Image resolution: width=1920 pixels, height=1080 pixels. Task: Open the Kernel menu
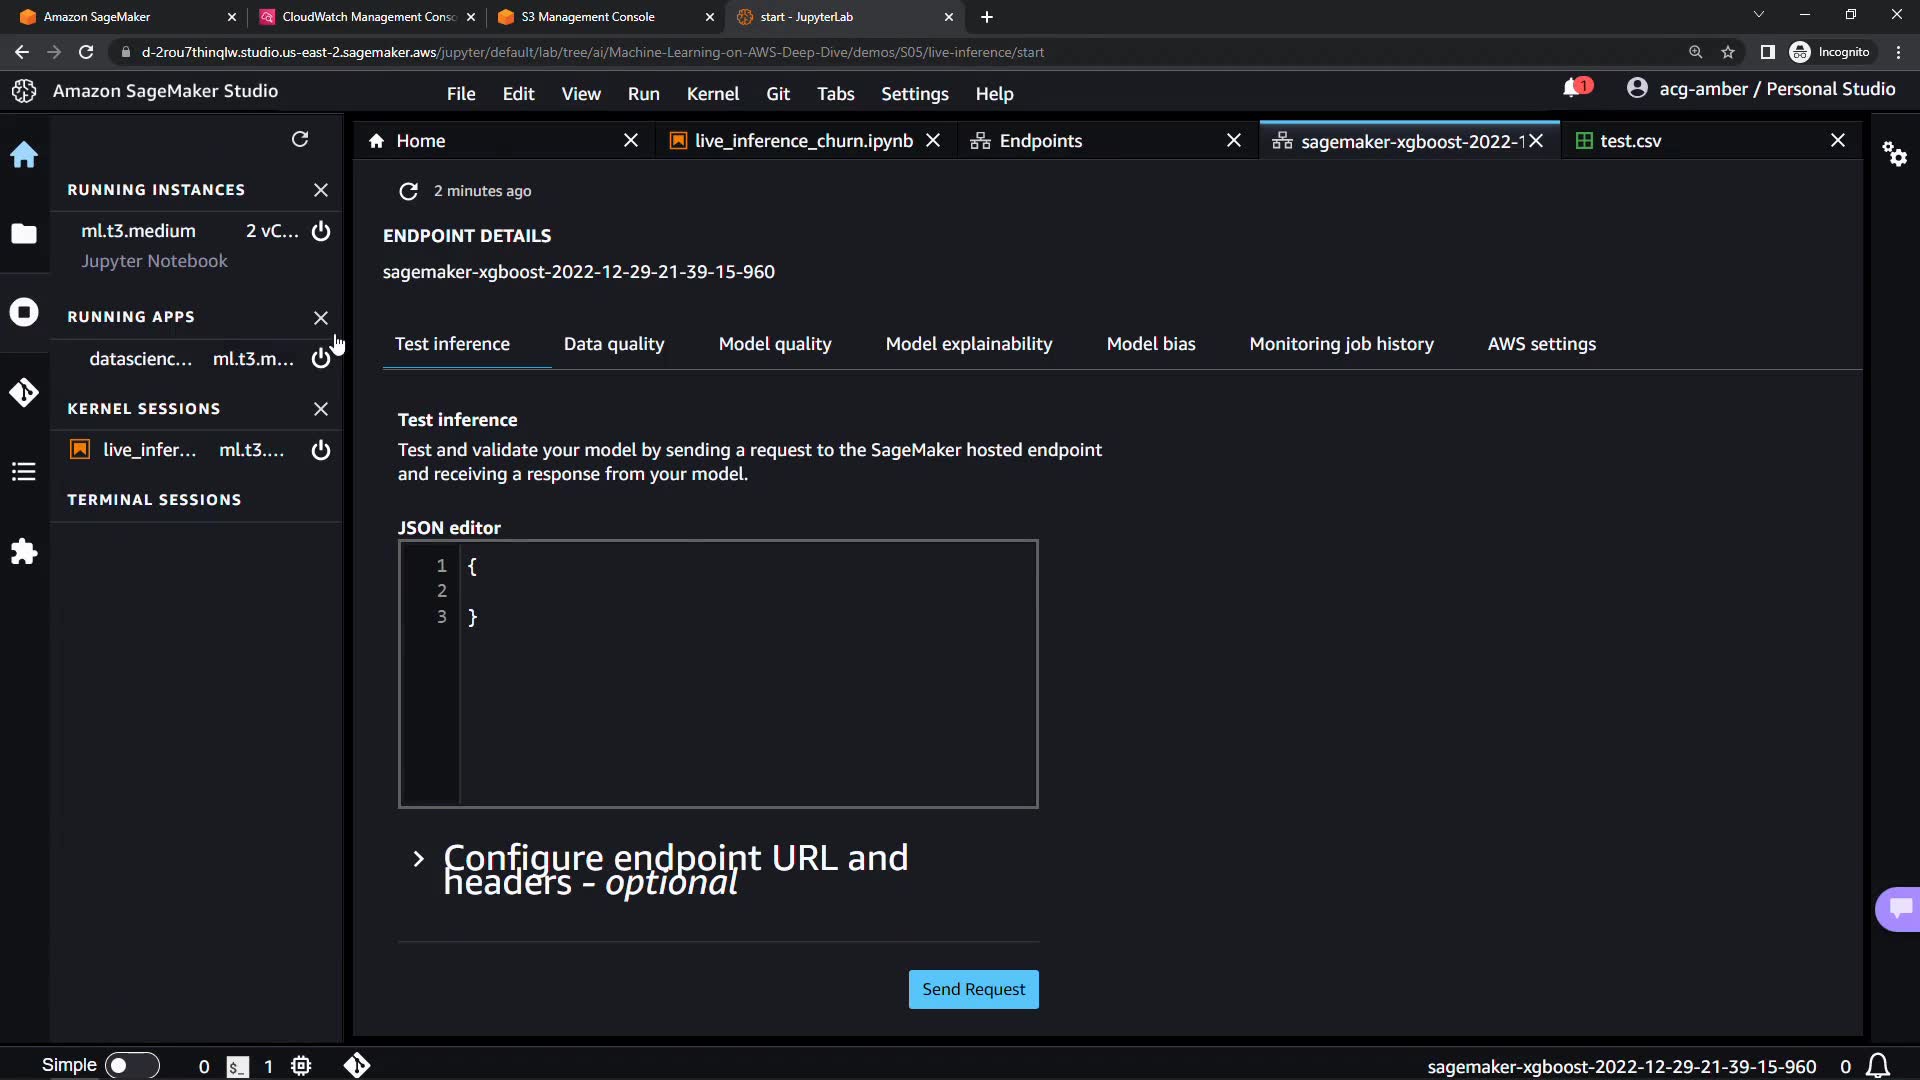[712, 93]
